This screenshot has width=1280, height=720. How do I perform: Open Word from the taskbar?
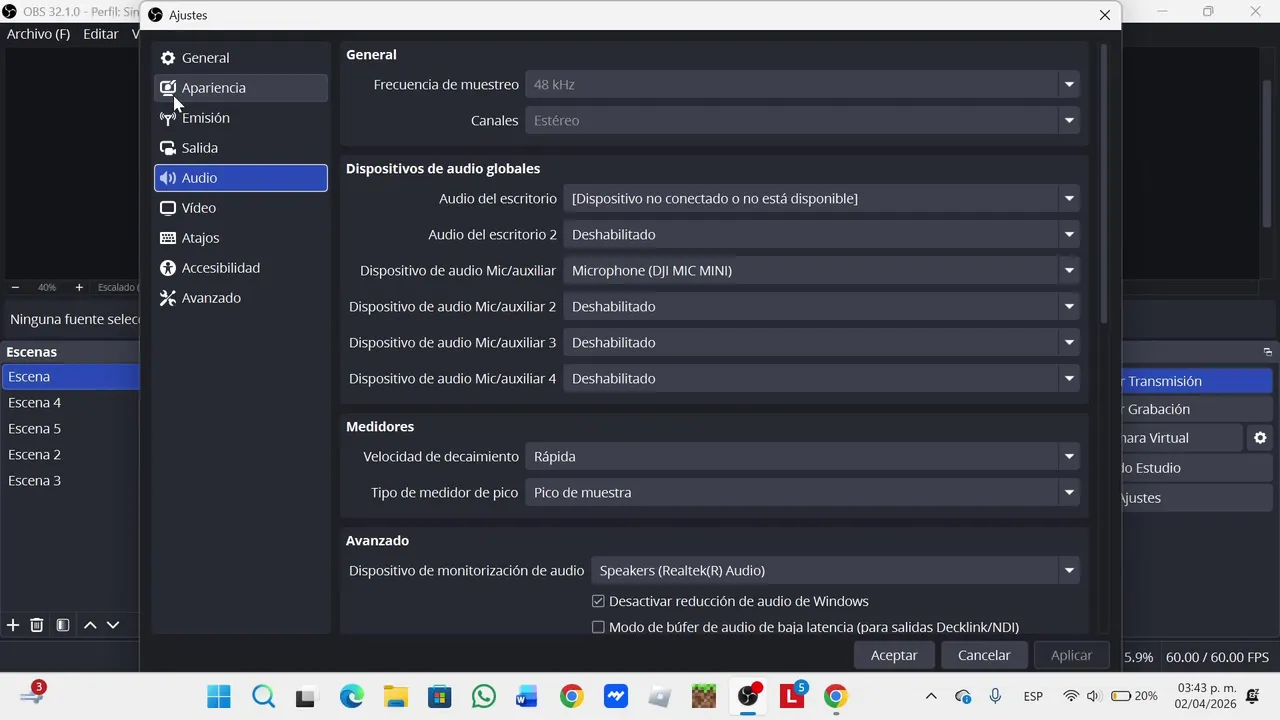[527, 696]
